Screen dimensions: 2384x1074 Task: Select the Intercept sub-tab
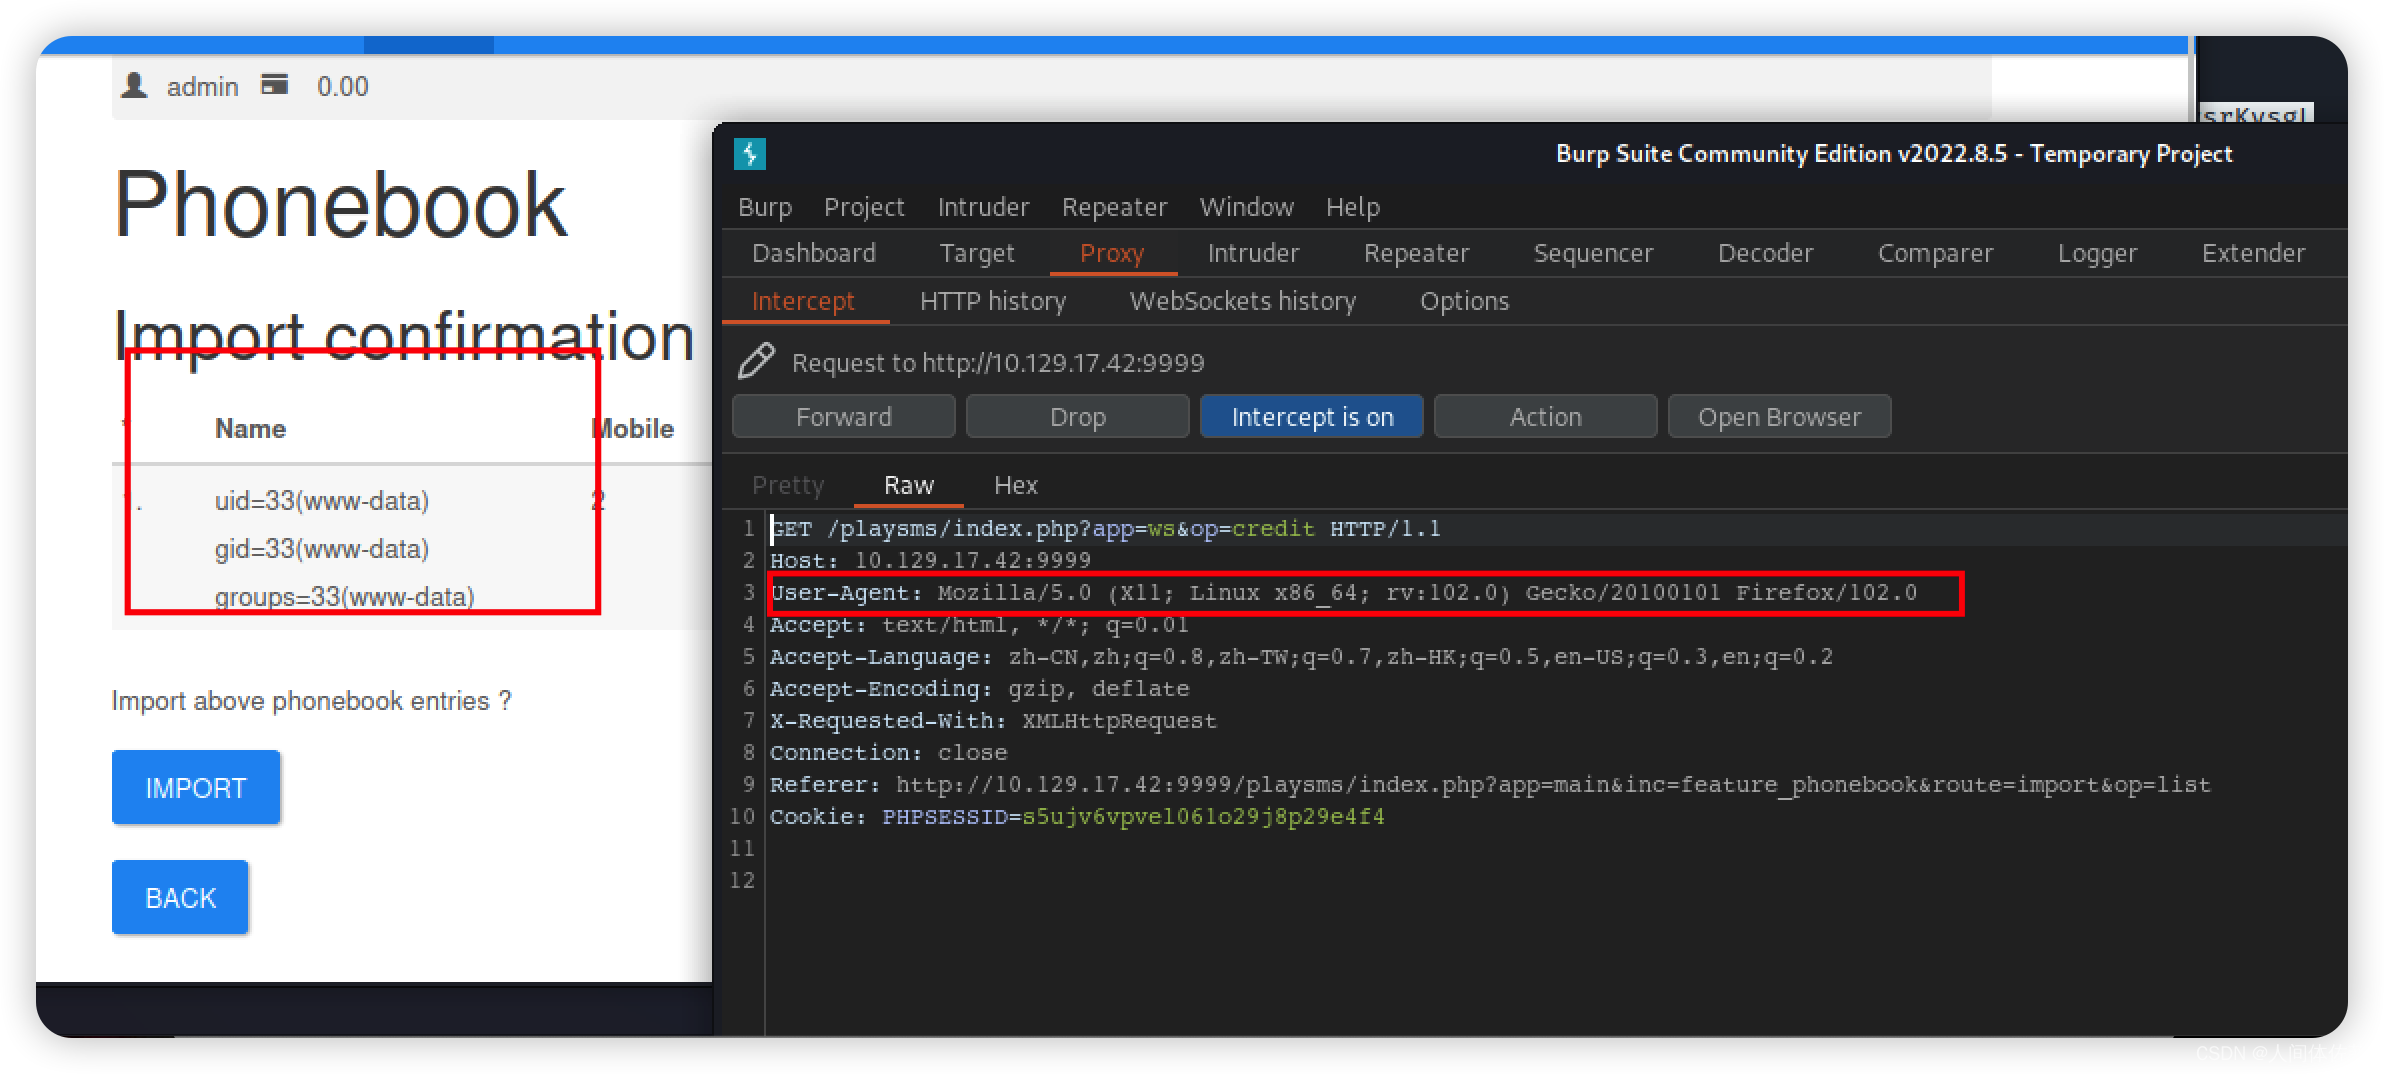[803, 301]
